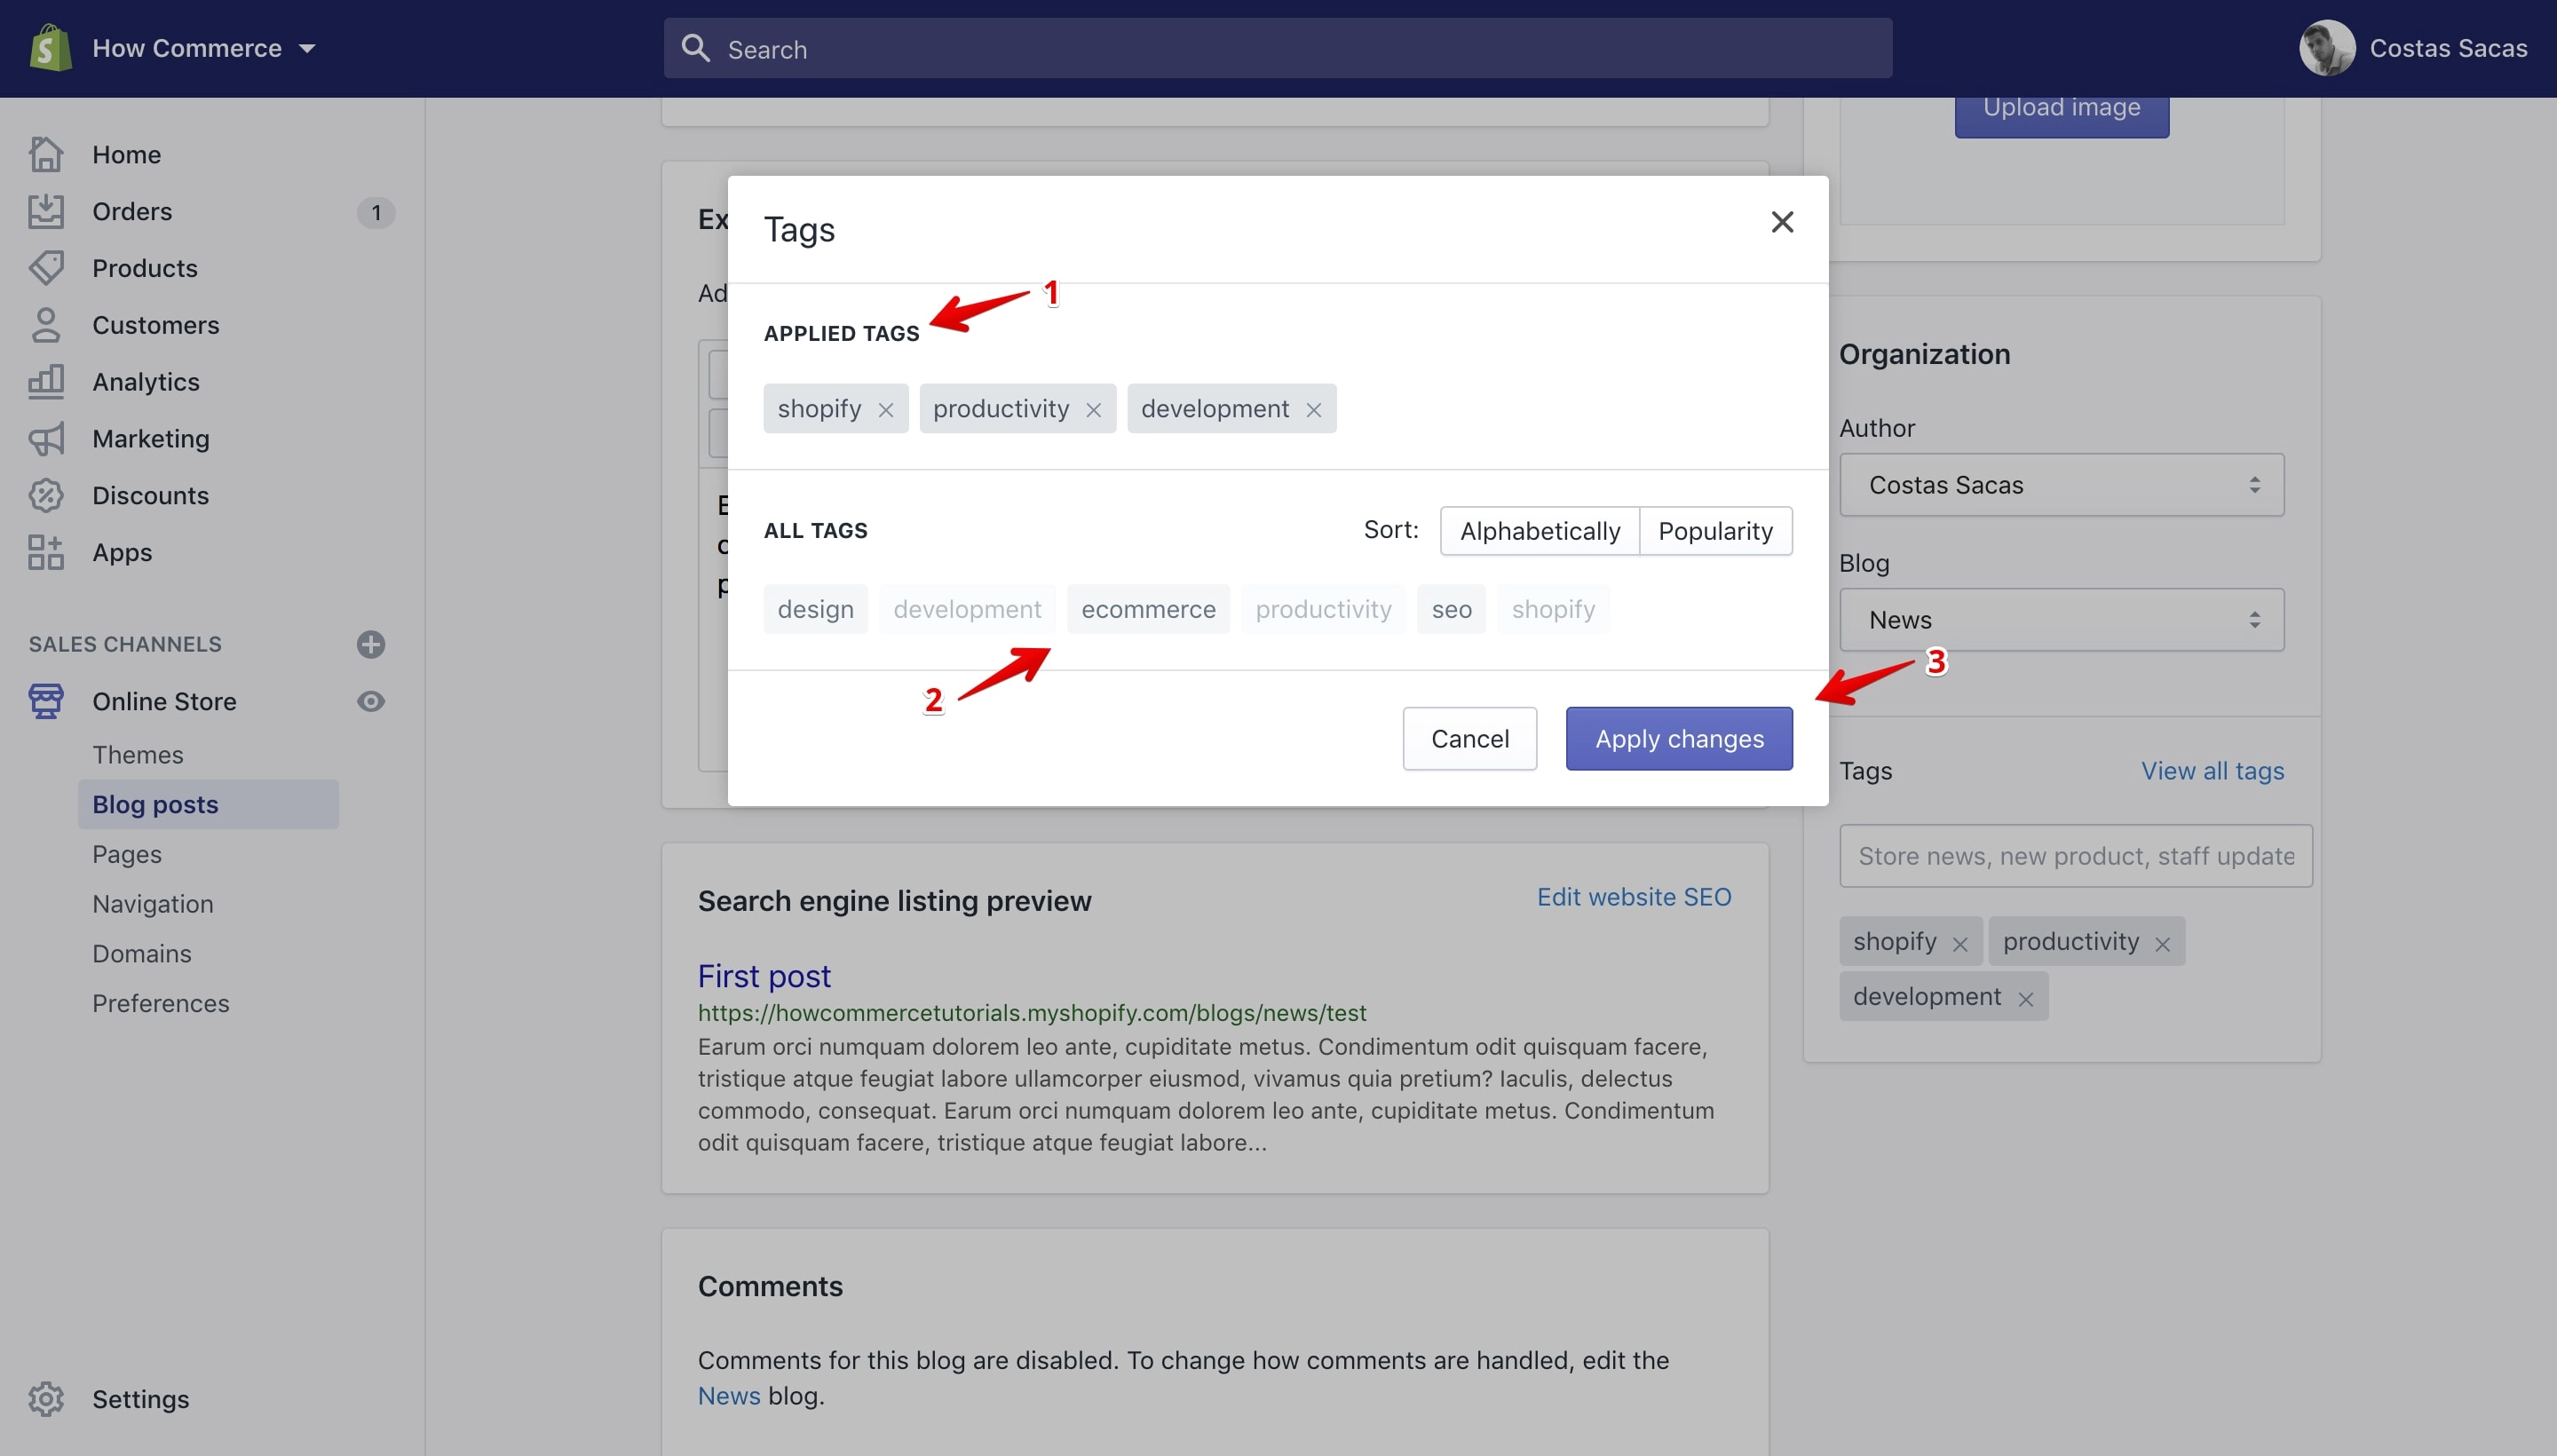Screen dimensions: 2557x1456
Task: Remove development from applied tags
Action: (1314, 410)
